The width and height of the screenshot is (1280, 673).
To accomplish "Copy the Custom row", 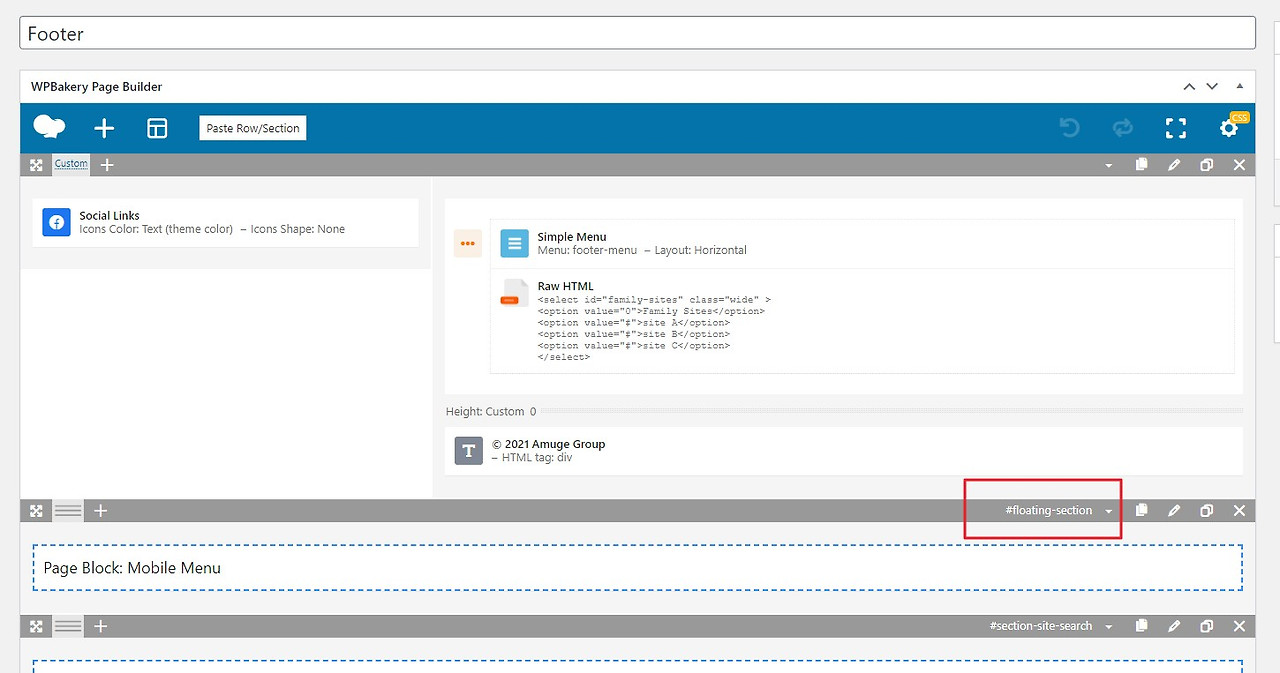I will click(1141, 165).
